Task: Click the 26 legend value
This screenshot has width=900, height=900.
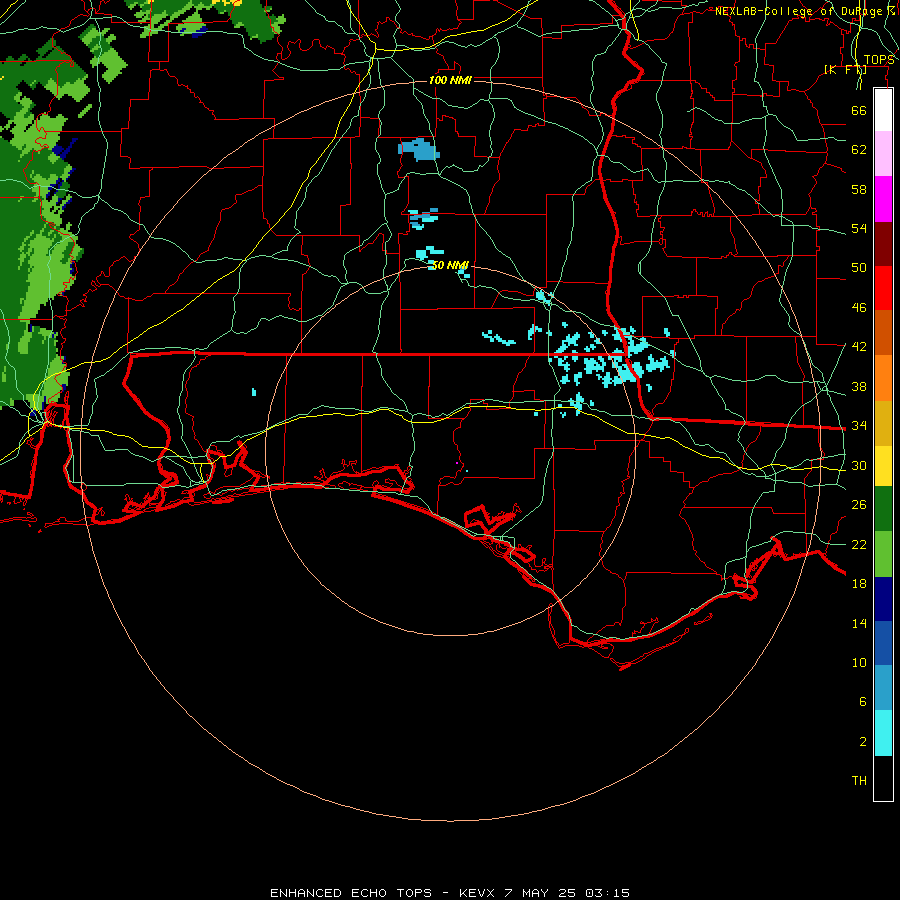Action: click(859, 505)
